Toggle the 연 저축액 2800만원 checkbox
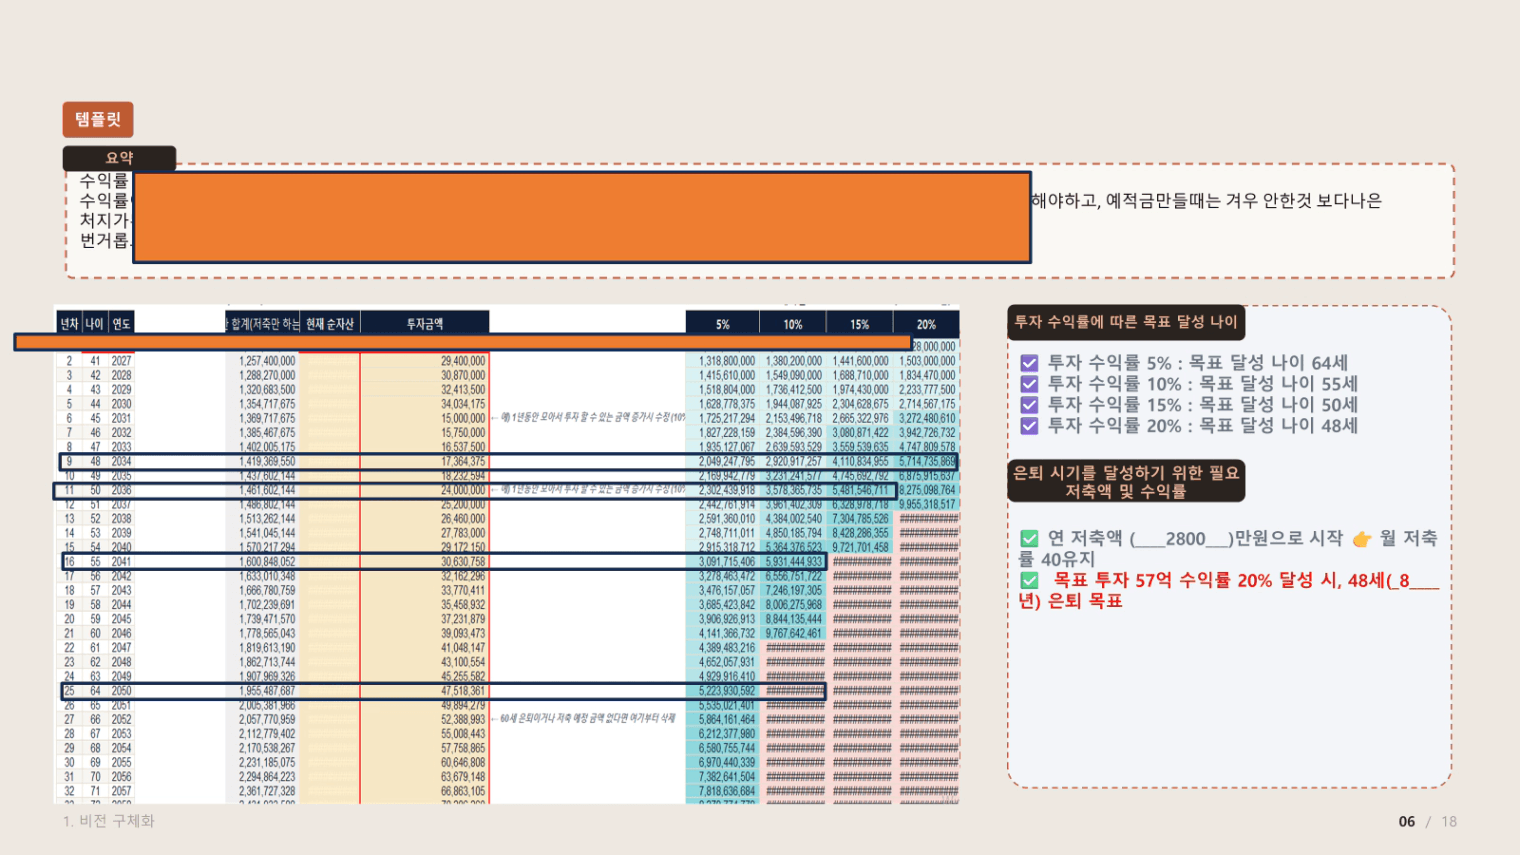 [x=1029, y=539]
